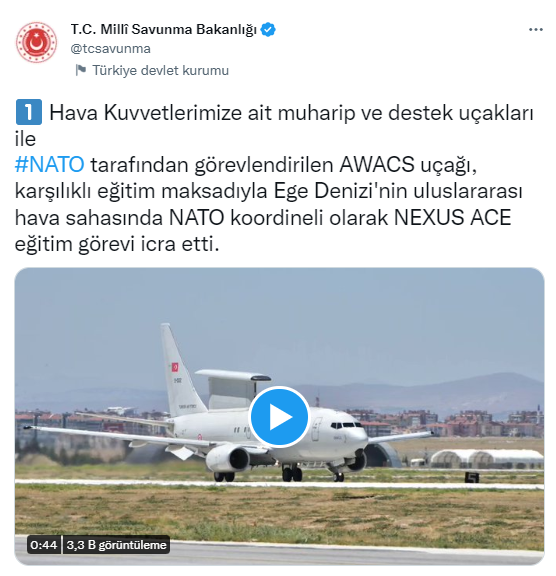The image size is (556, 576).
Task: Open the T.C. Millî Savunma Bakanlığı account name
Action: point(164,30)
